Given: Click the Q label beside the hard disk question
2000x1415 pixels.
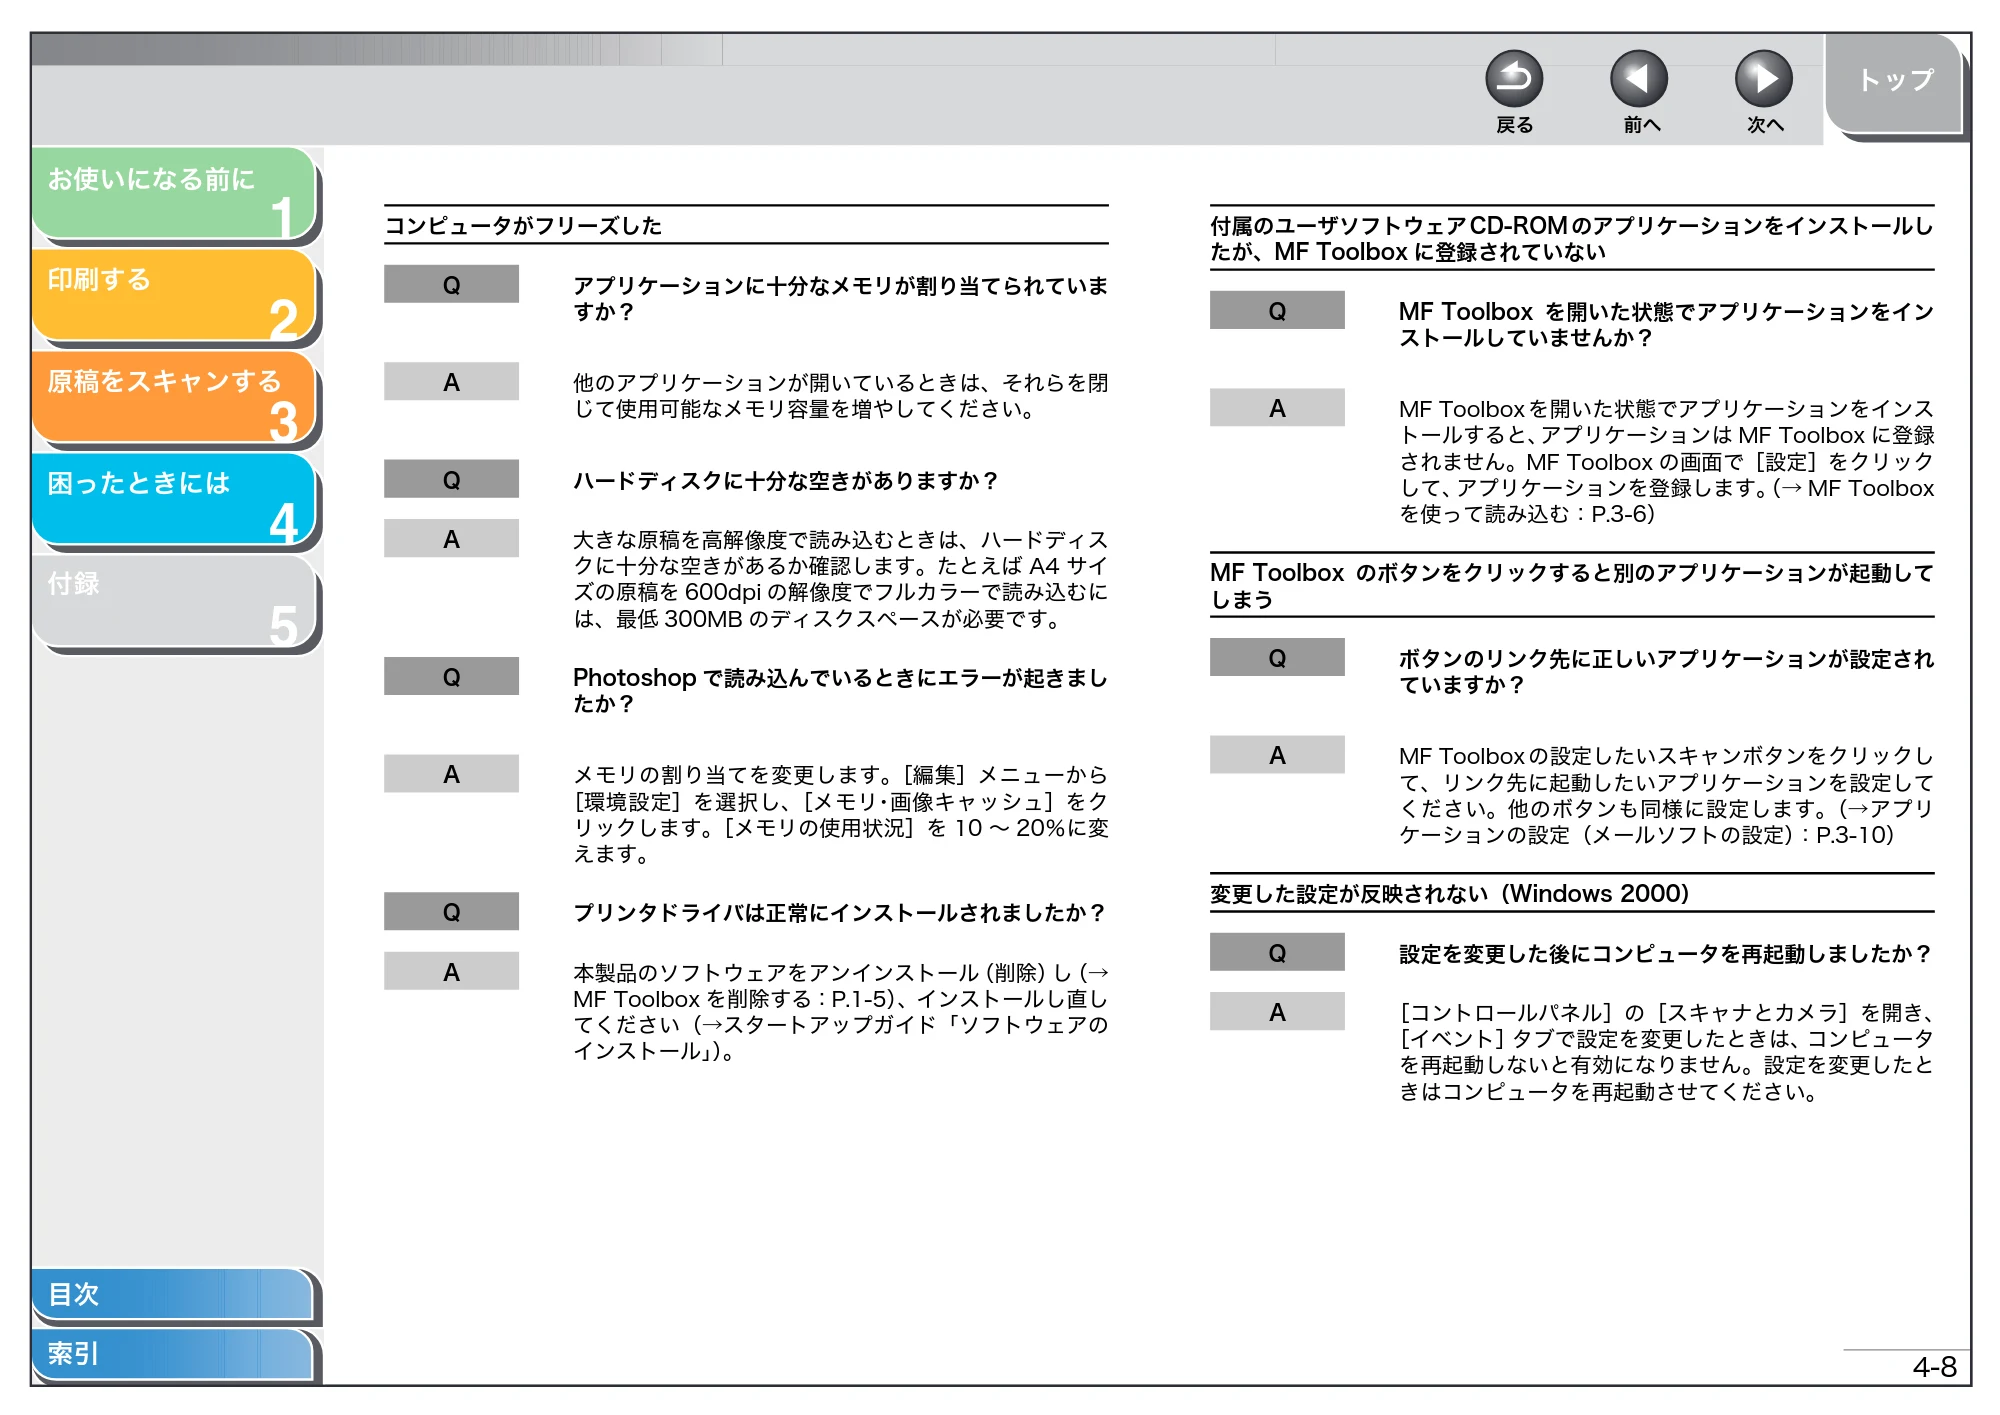Looking at the screenshot, I should coord(451,480).
